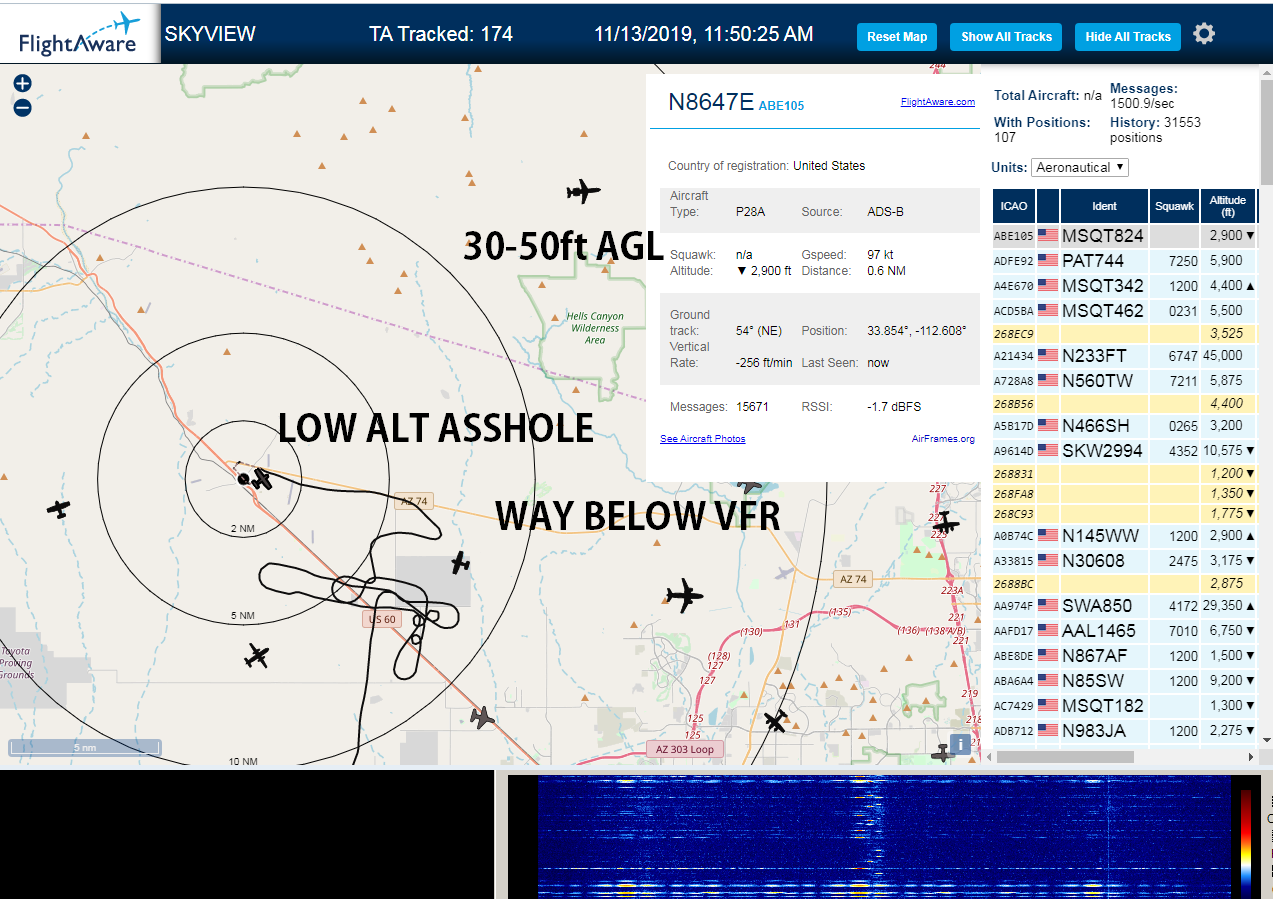Select the N145WW aircraft row
1273x899 pixels.
point(1124,536)
